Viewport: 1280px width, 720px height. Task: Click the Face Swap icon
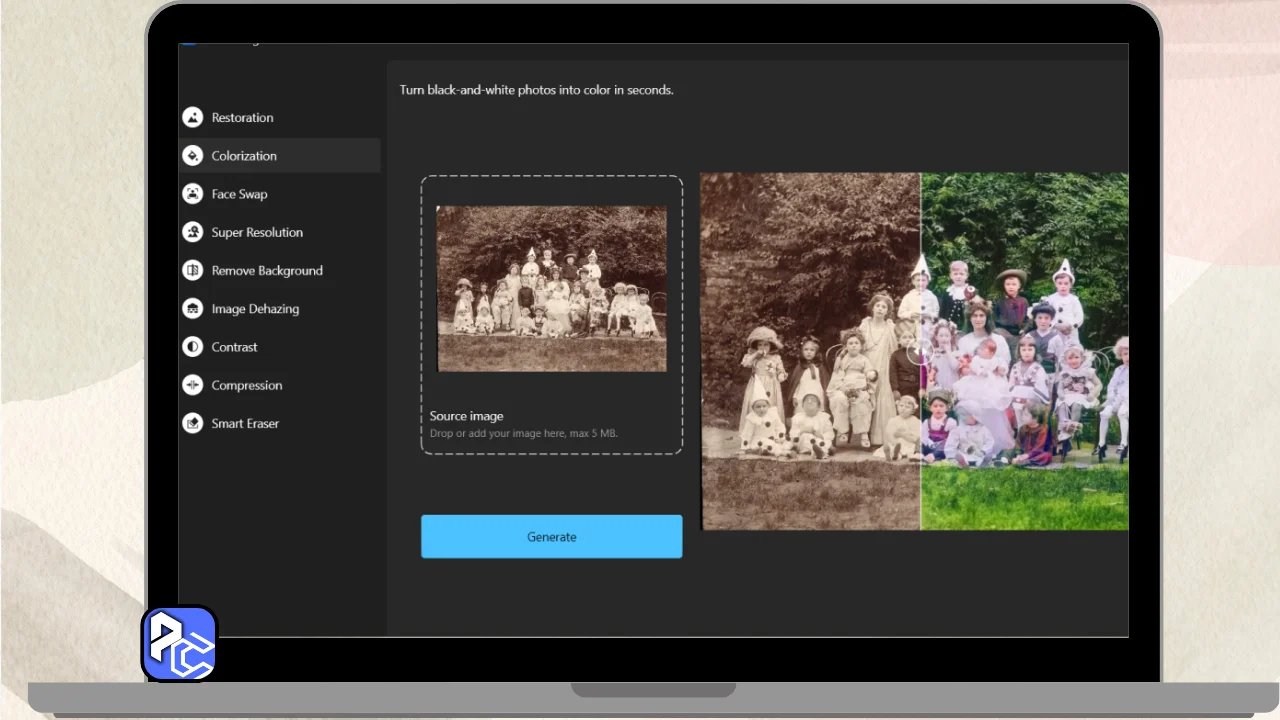tap(192, 194)
